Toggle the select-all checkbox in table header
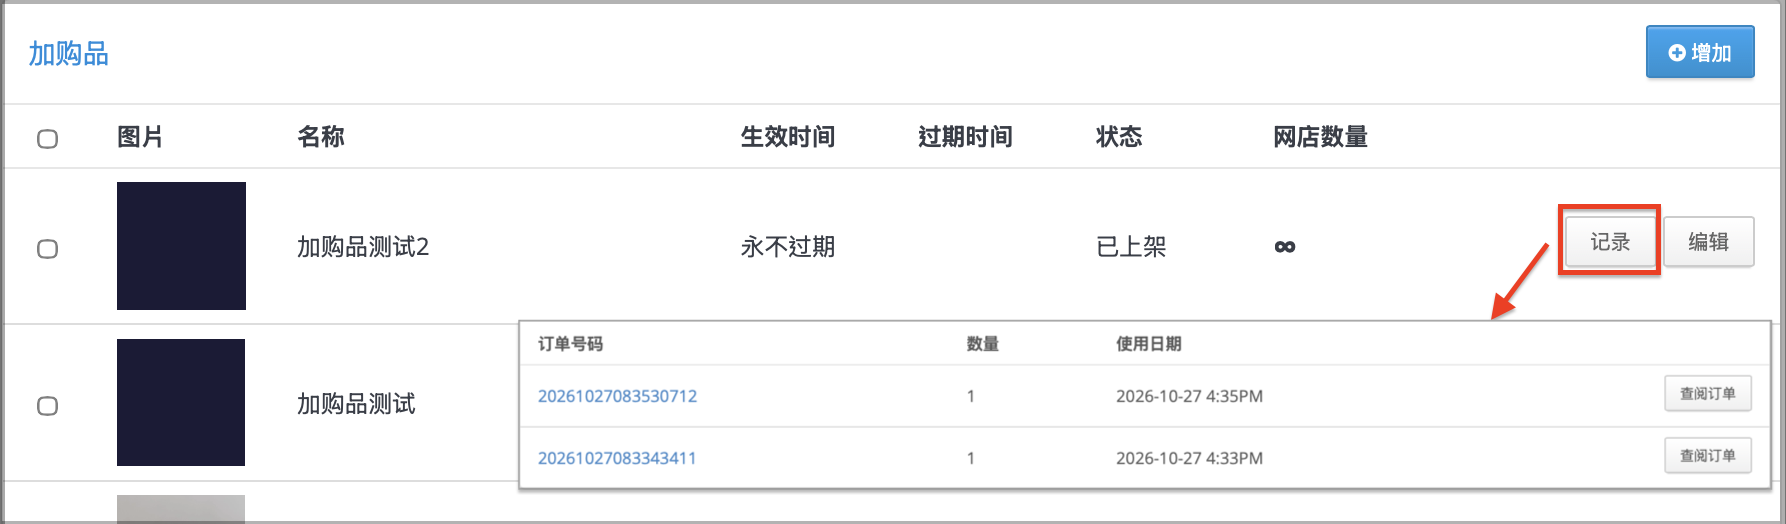The image size is (1786, 524). point(47,138)
